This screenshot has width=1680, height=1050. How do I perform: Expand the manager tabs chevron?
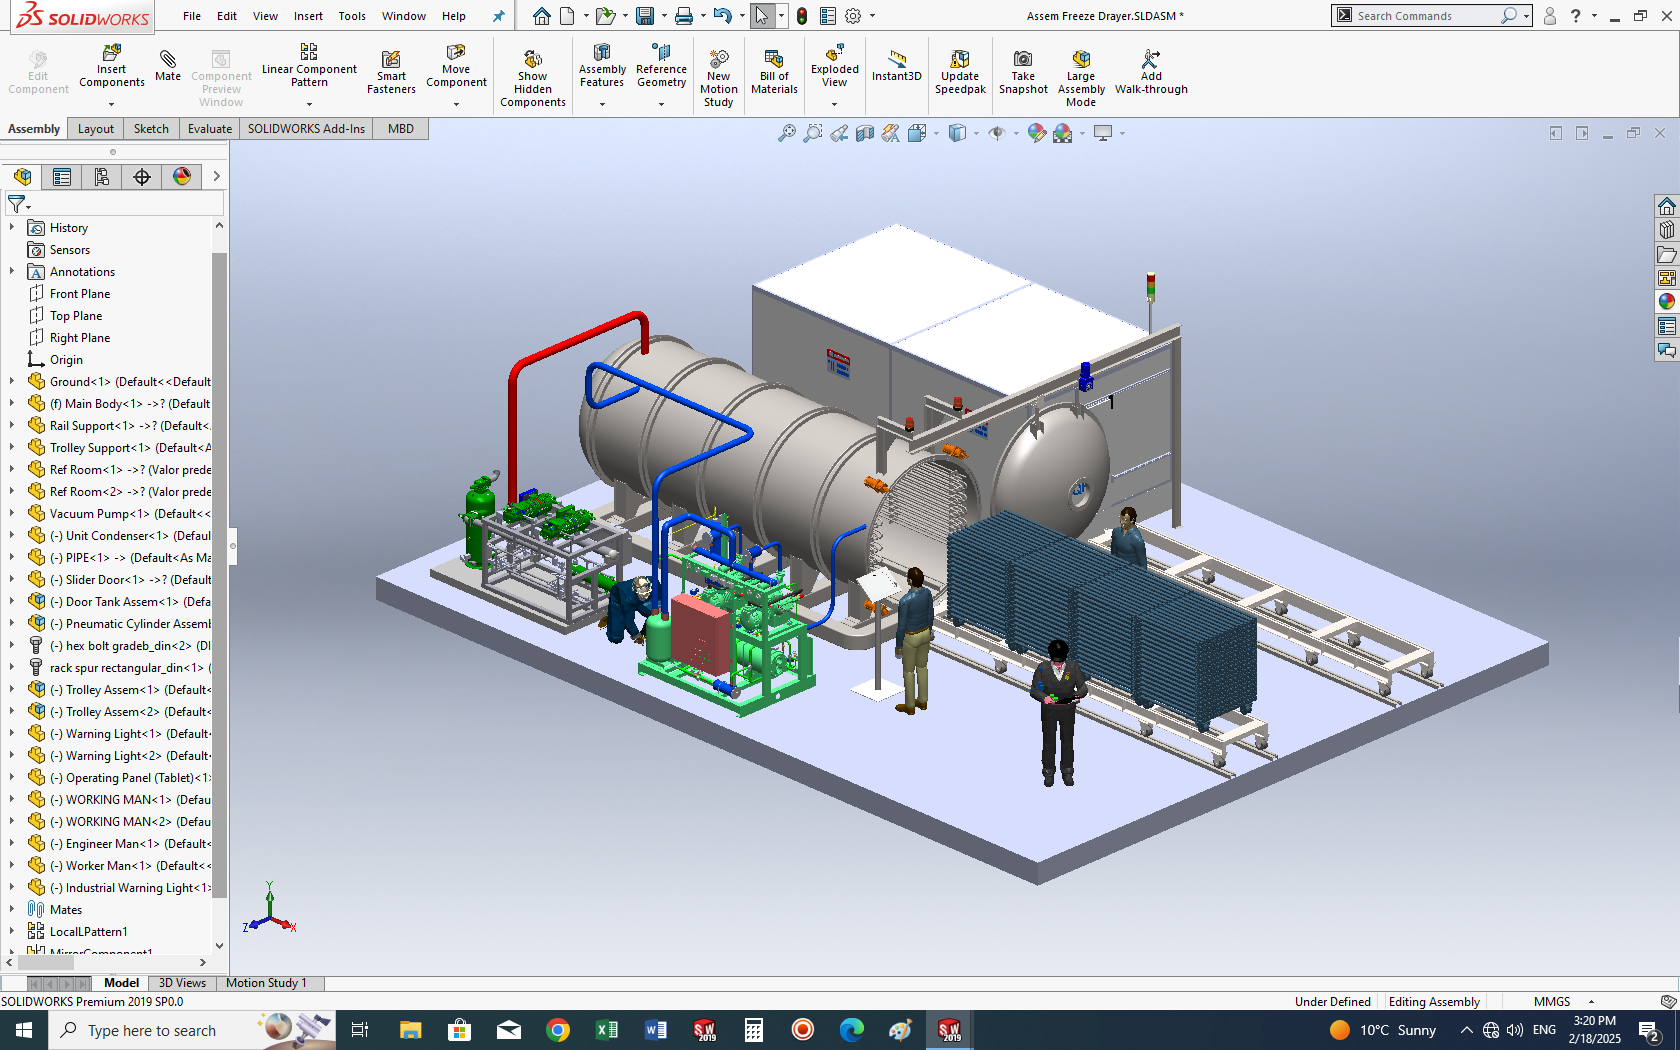pos(216,177)
